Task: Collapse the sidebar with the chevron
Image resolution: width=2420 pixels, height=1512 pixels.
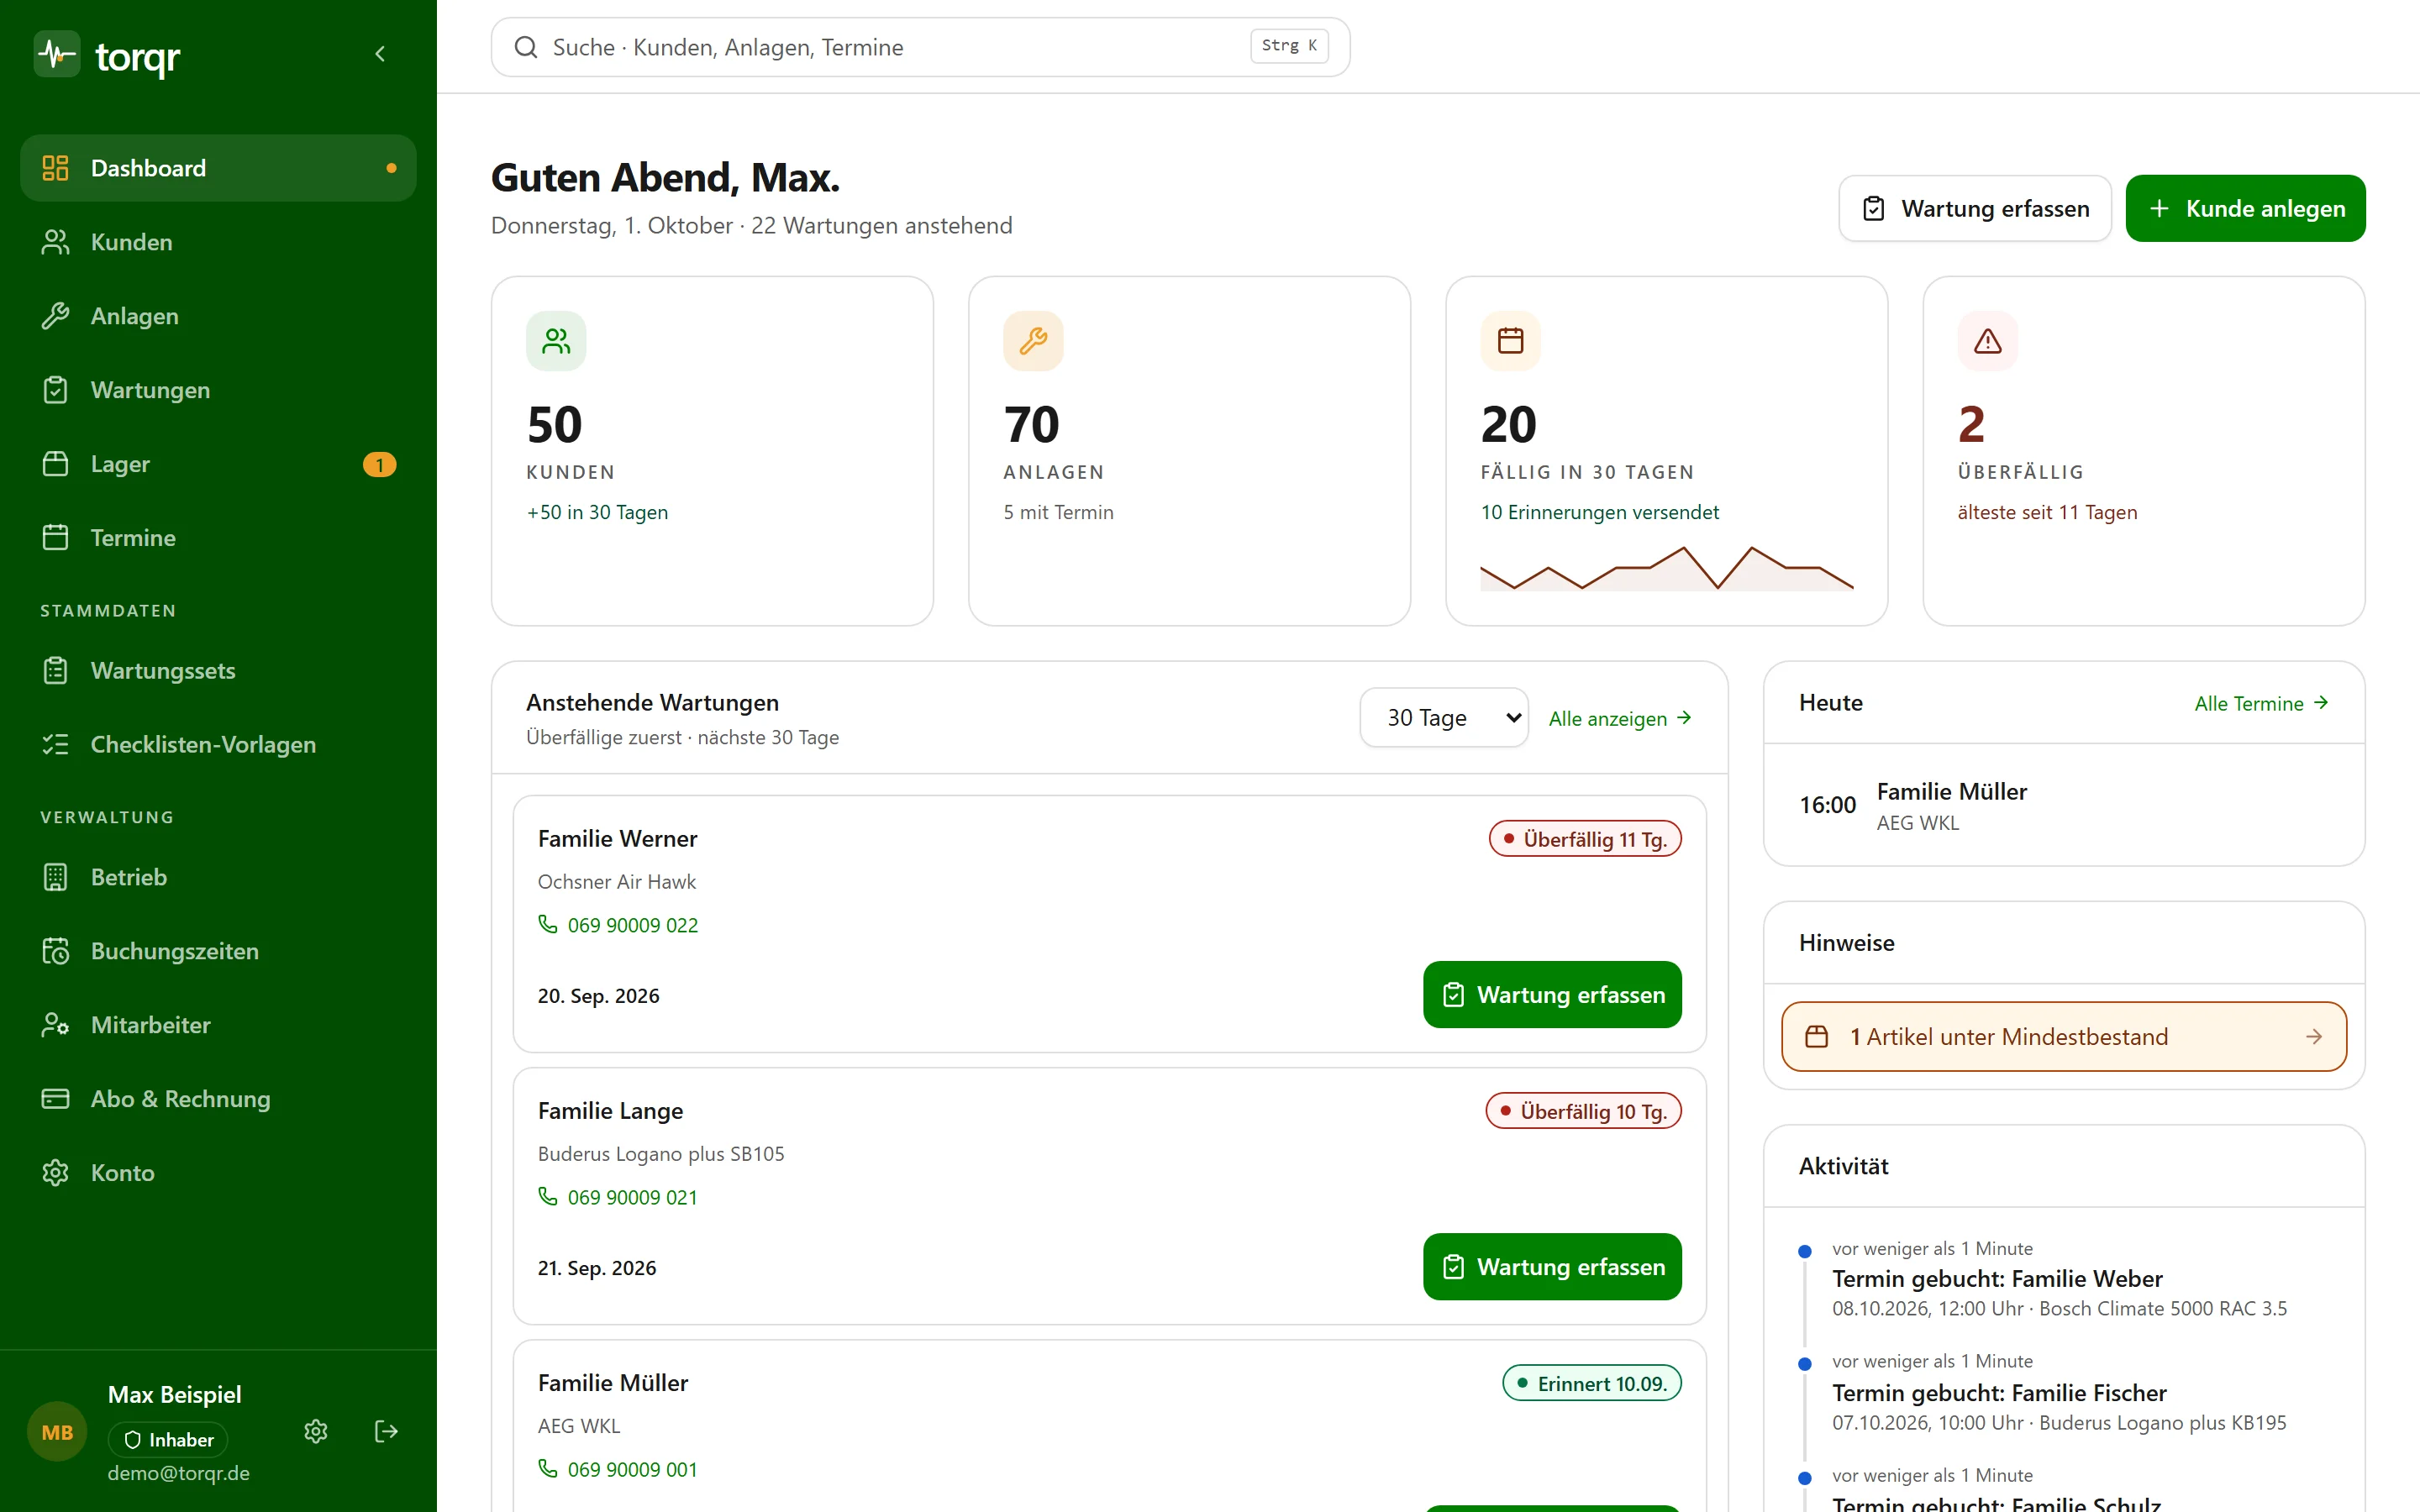Action: point(380,54)
